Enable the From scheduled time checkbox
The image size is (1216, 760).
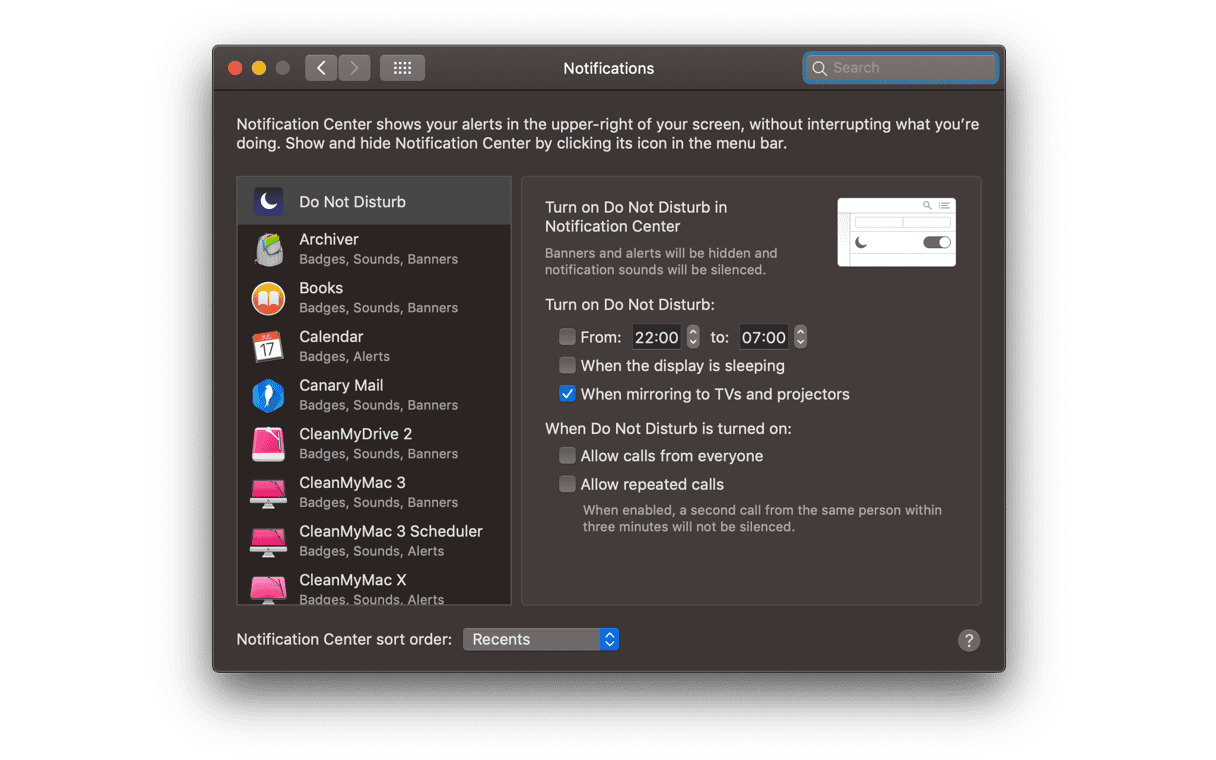pos(567,337)
